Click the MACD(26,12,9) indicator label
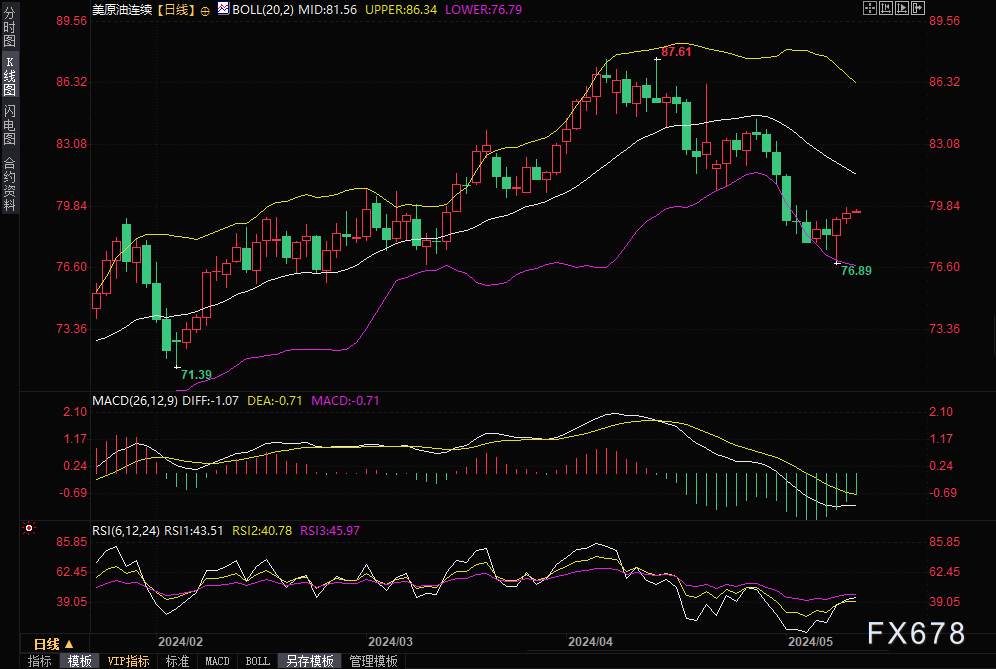Screen dimensions: 996x669 click(x=135, y=401)
